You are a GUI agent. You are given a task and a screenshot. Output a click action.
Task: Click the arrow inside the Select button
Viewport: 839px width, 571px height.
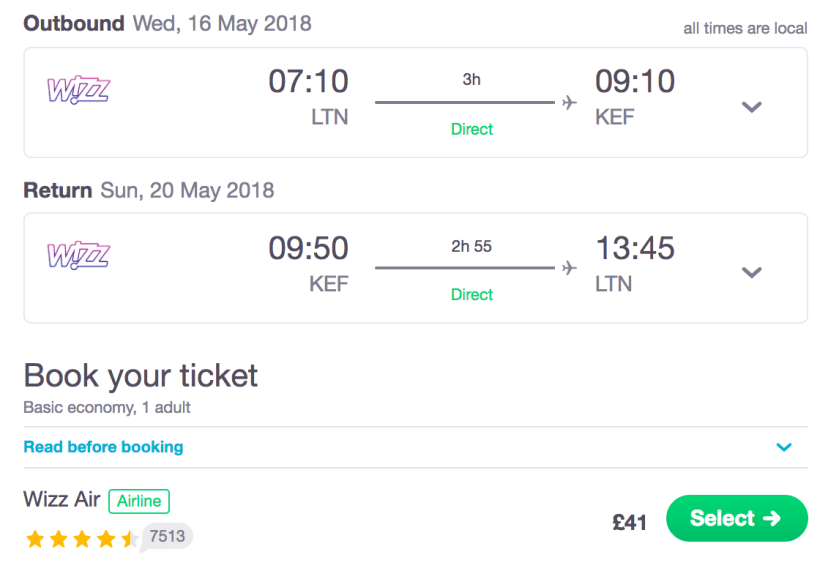tap(771, 518)
